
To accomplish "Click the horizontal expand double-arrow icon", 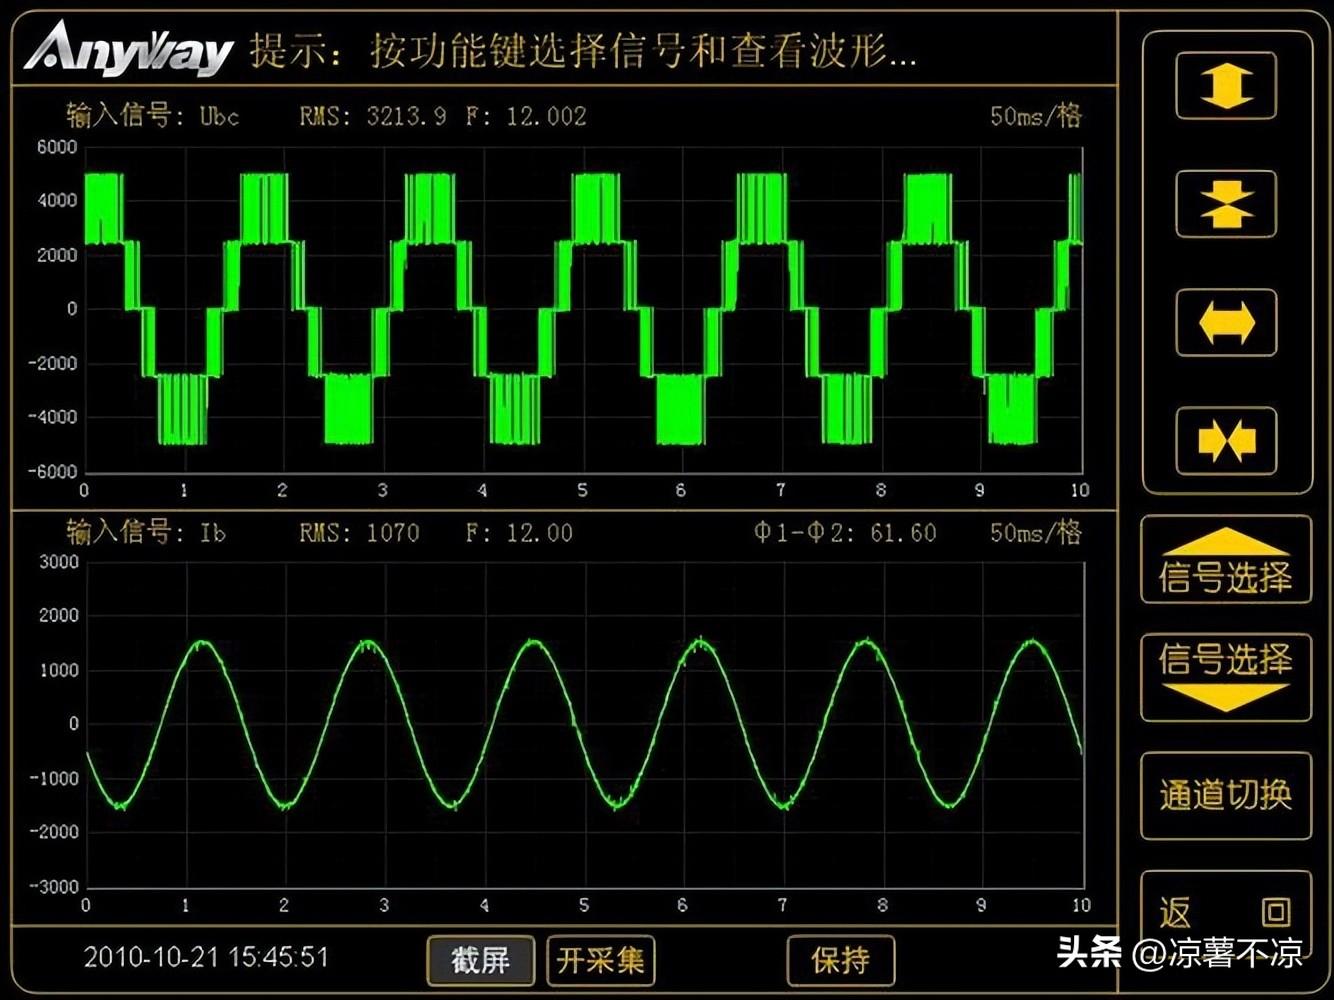I will click(x=1226, y=323).
